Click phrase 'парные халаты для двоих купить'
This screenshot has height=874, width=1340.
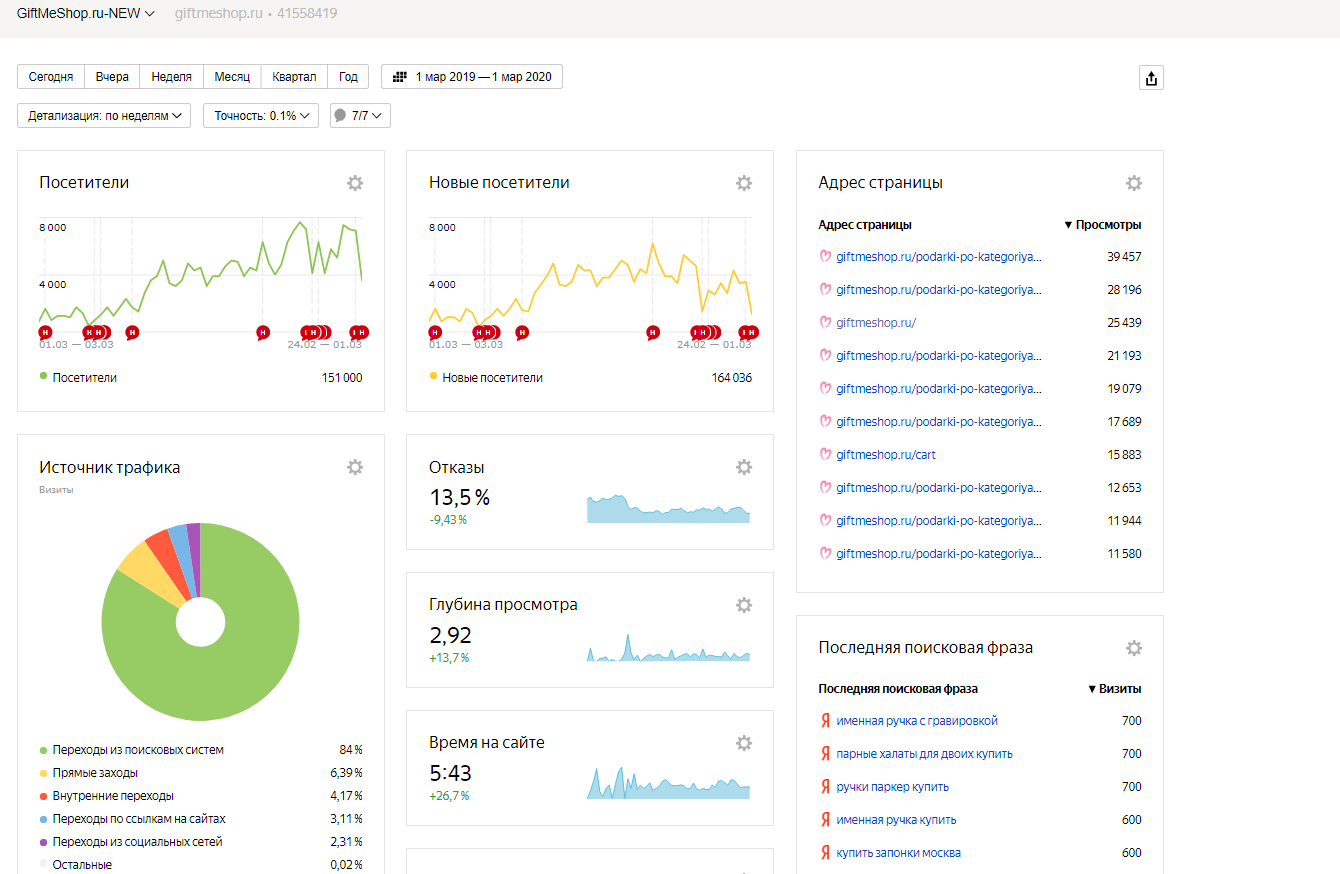point(924,754)
